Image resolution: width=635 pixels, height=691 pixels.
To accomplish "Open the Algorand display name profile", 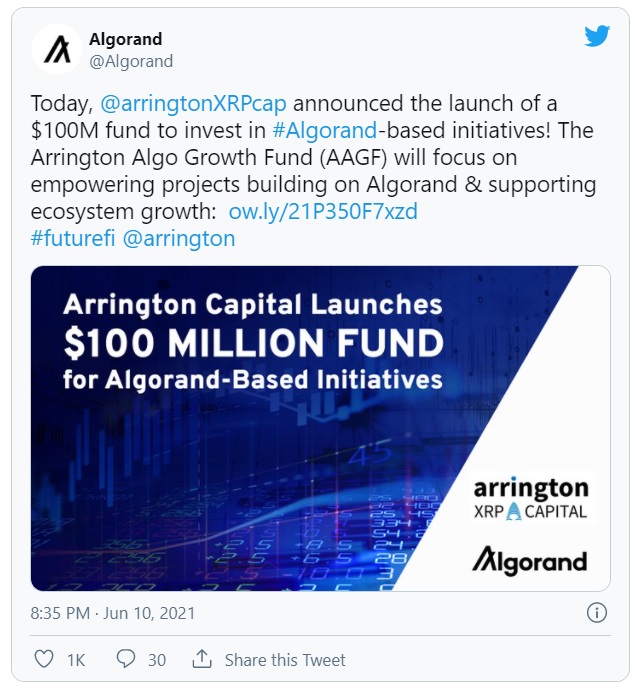I will click(125, 39).
